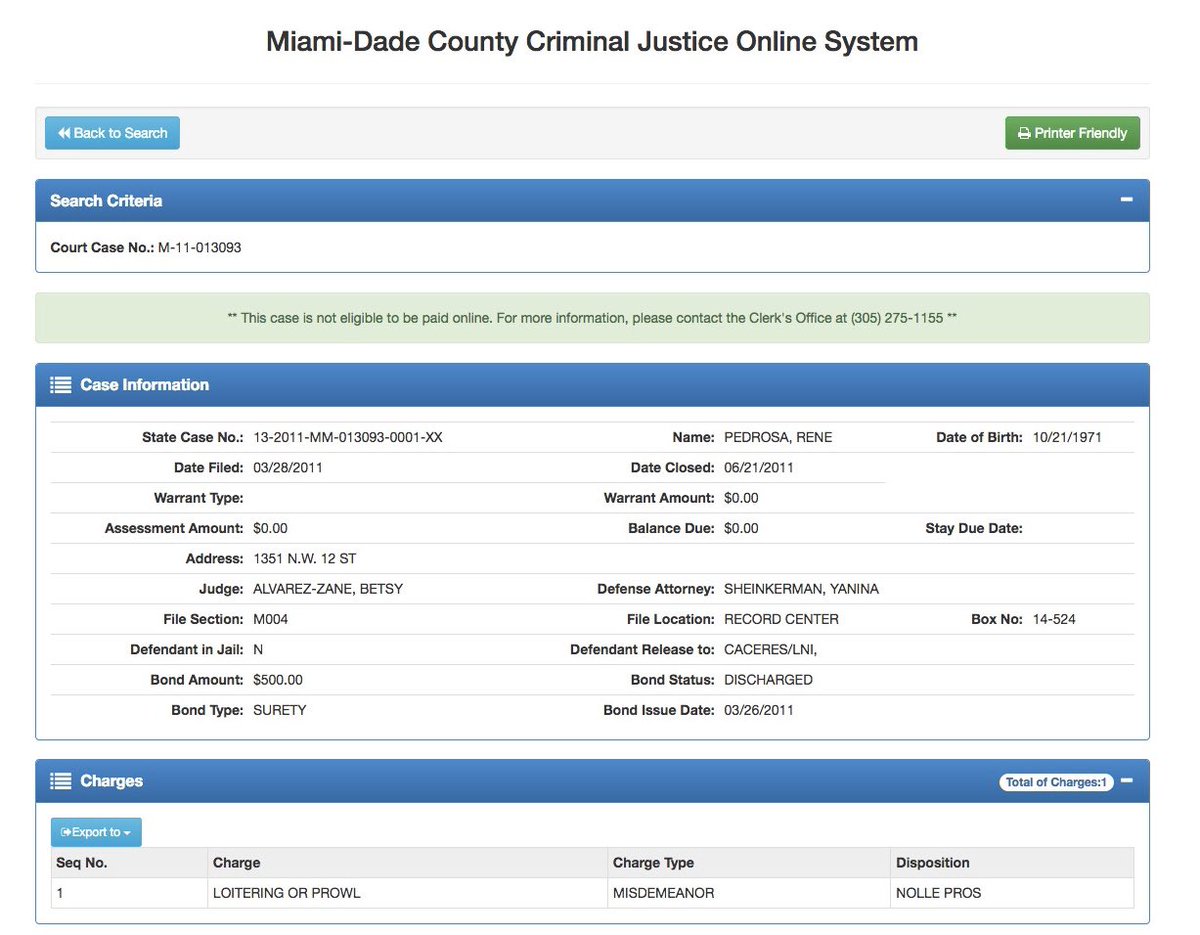Click the Search Criteria panel header
This screenshot has height=935, width=1200.
pyautogui.click(x=592, y=201)
